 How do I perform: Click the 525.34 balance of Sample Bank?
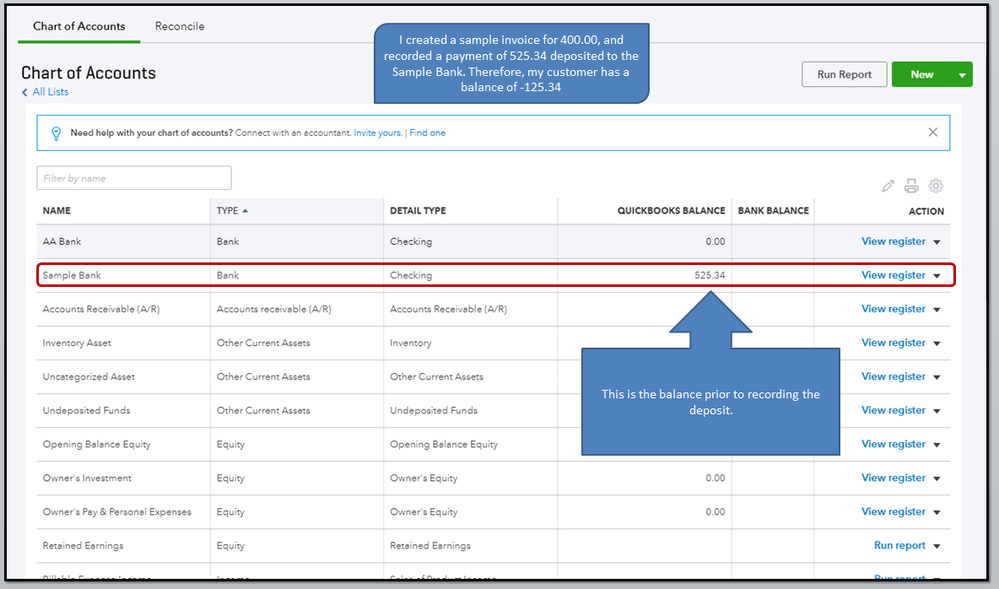click(x=710, y=275)
